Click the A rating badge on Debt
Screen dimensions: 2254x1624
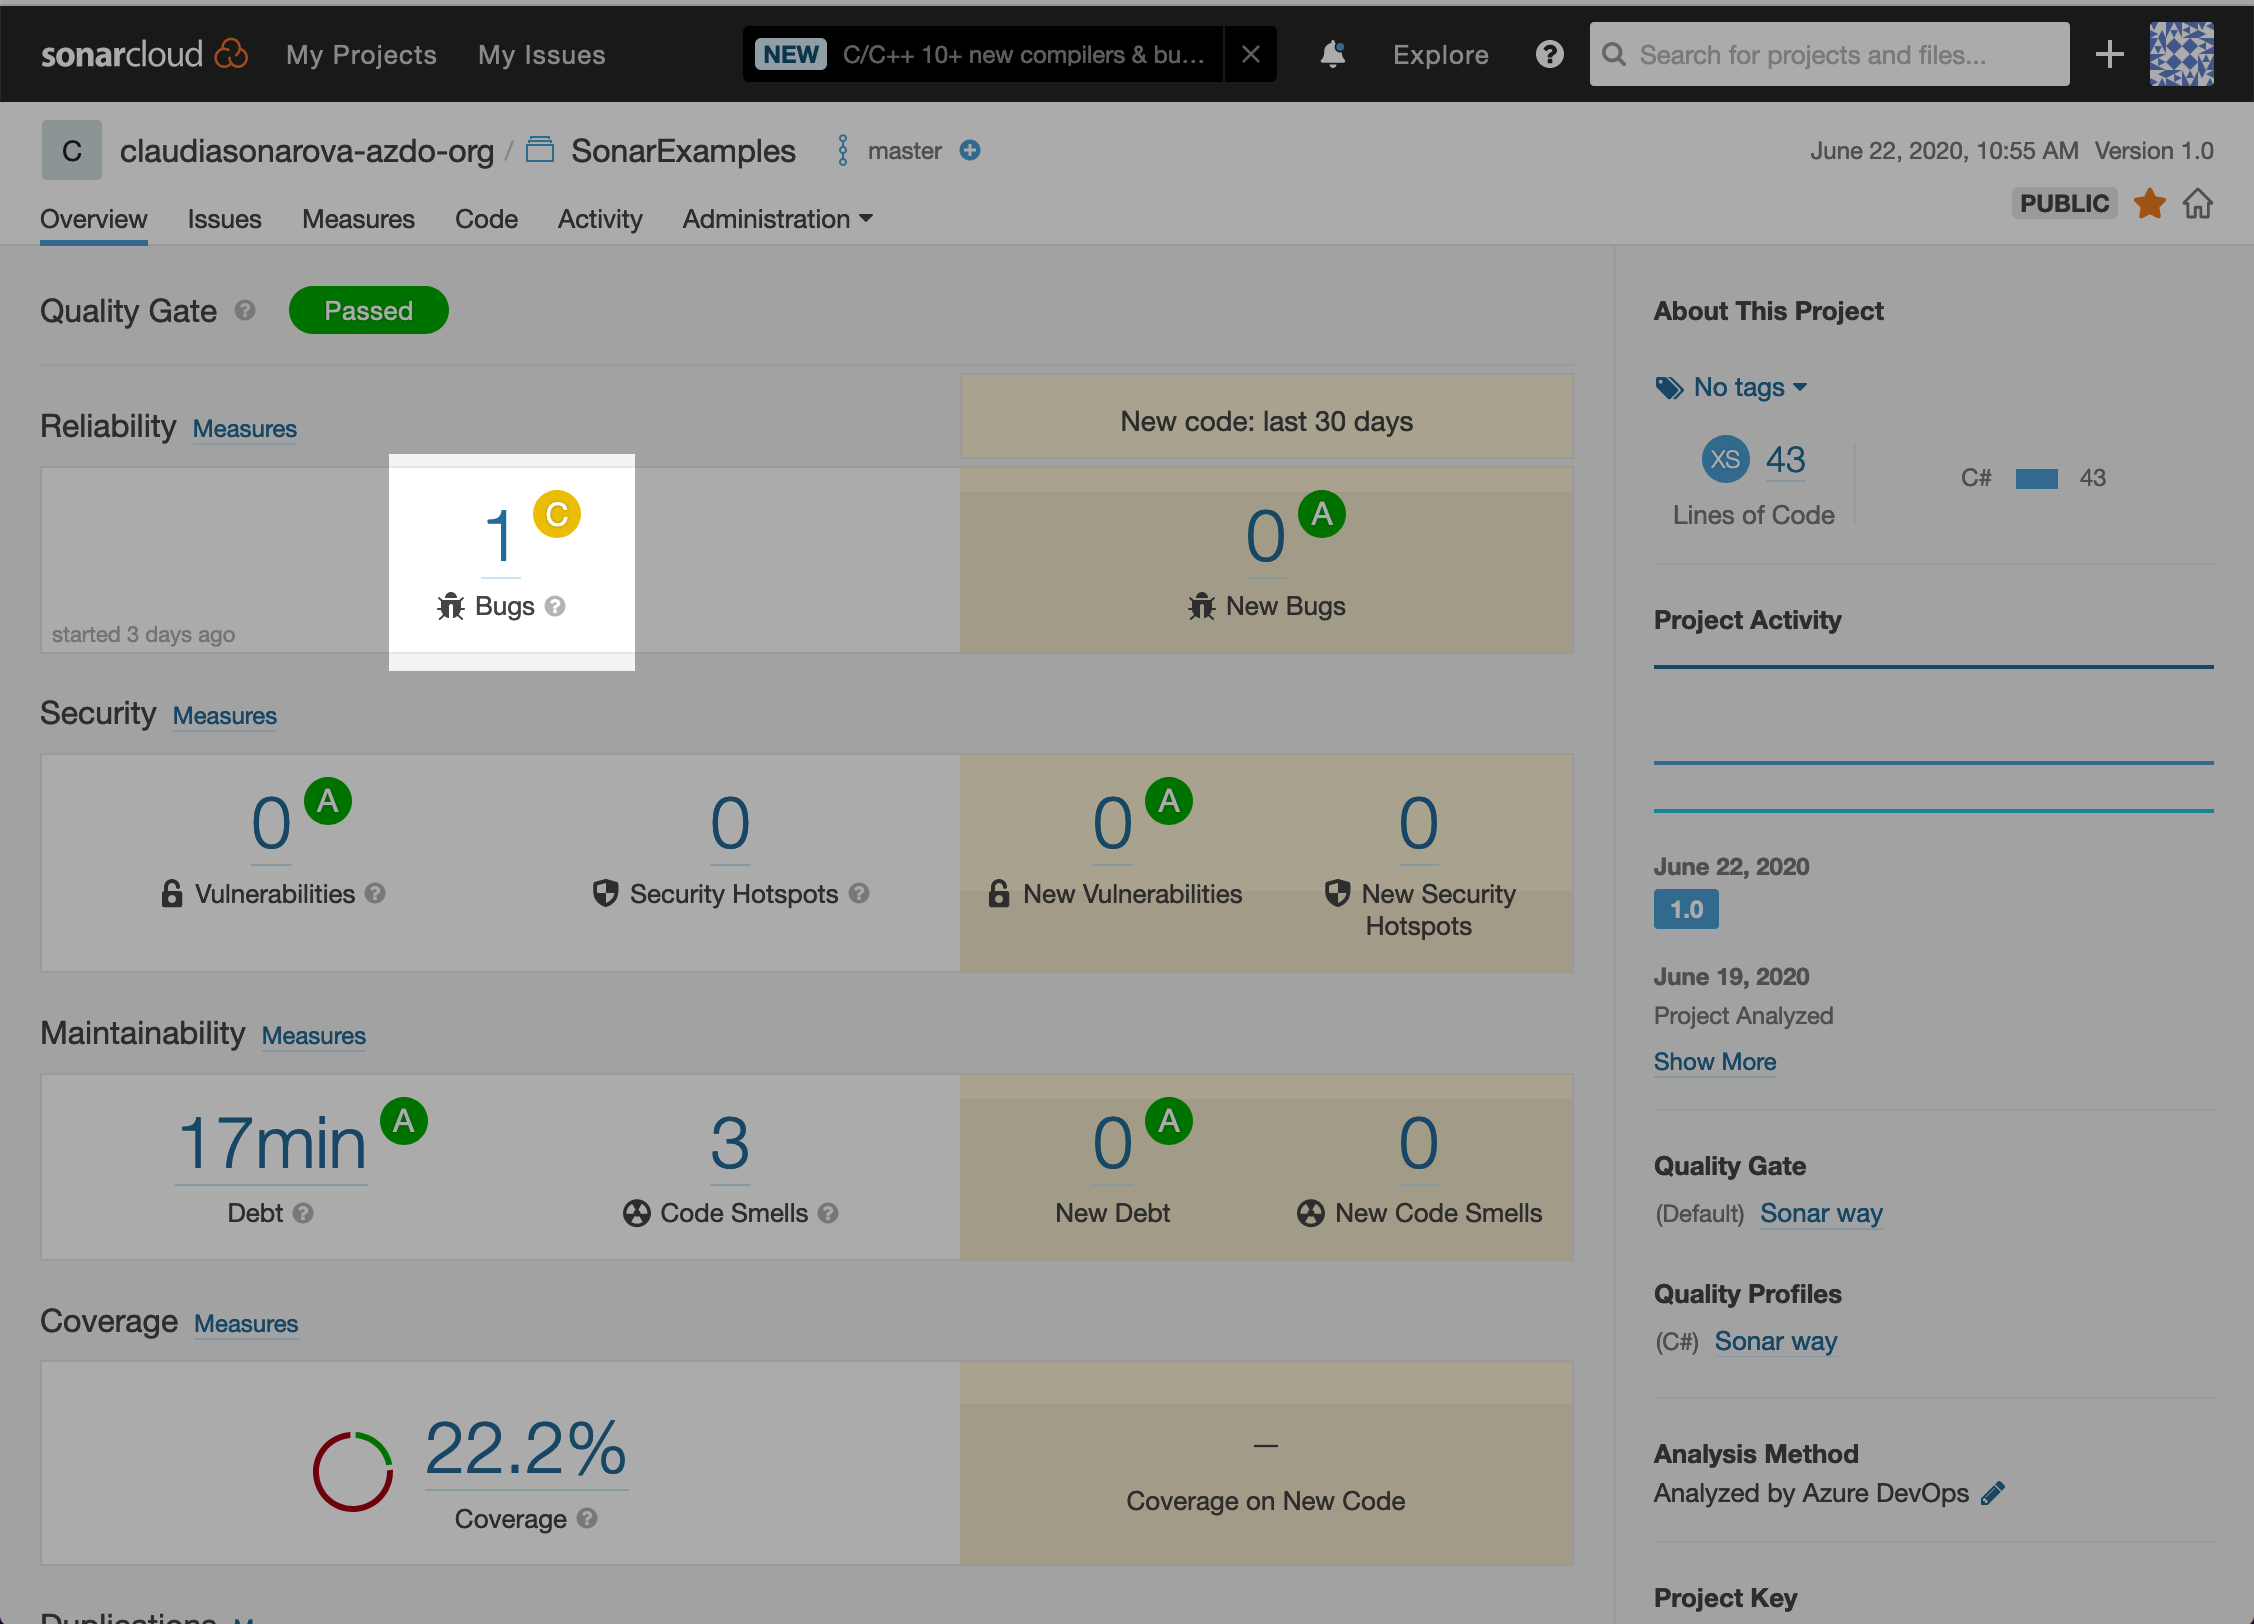(x=404, y=1121)
